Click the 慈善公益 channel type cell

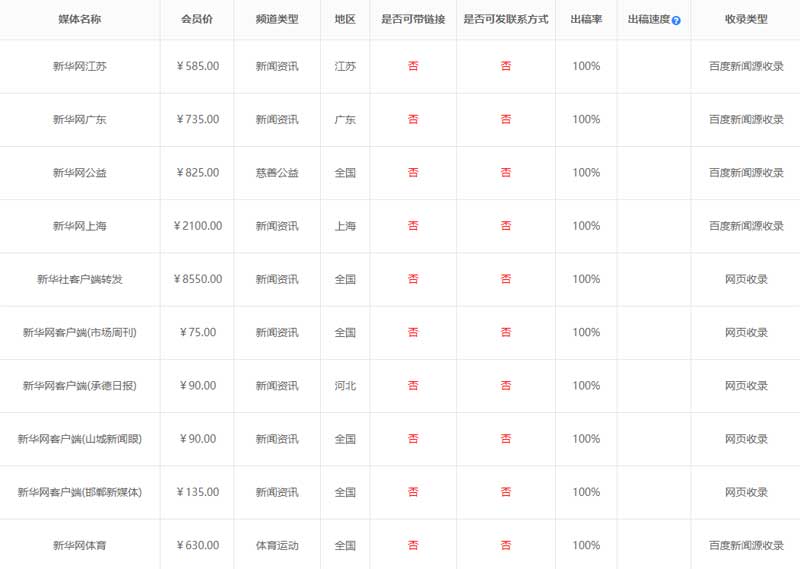(277, 173)
